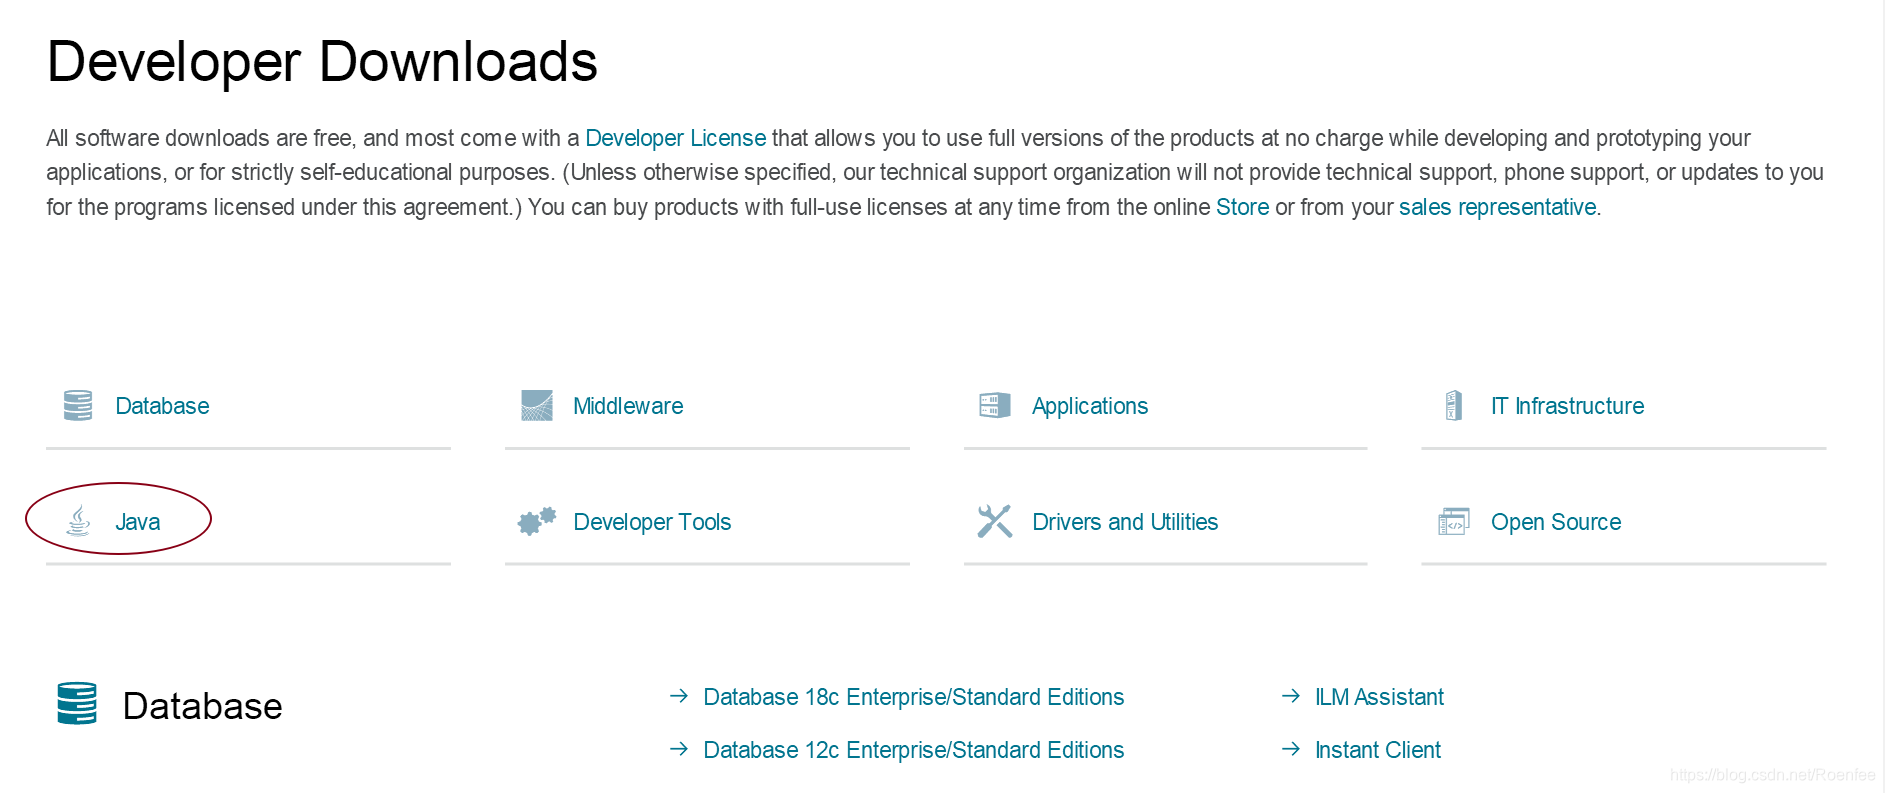Open the Java downloads link

pyautogui.click(x=137, y=522)
